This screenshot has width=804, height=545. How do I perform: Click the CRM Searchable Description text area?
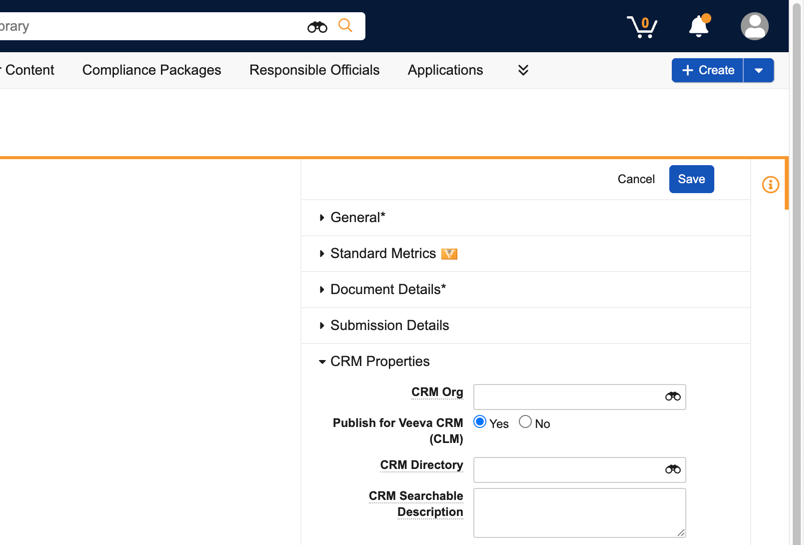[579, 512]
